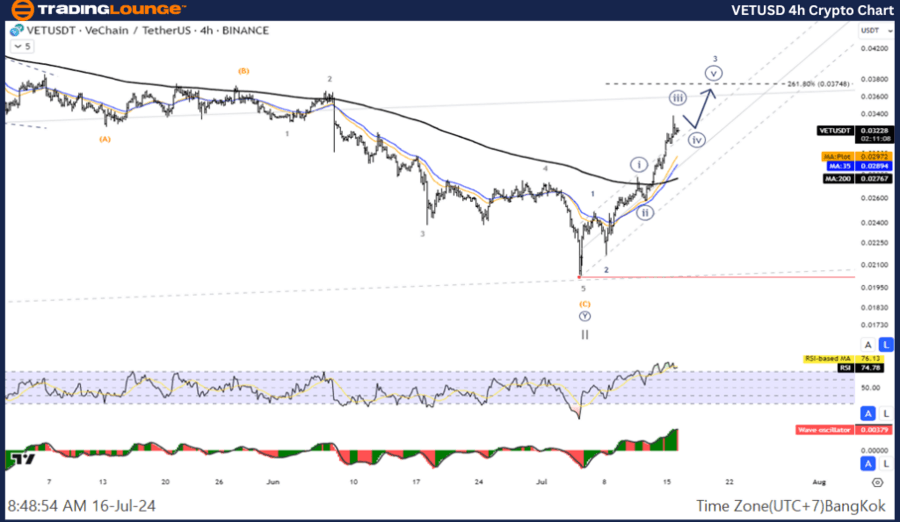
Task: Toggle auto scale A on RSI pane
Action: click(x=868, y=413)
